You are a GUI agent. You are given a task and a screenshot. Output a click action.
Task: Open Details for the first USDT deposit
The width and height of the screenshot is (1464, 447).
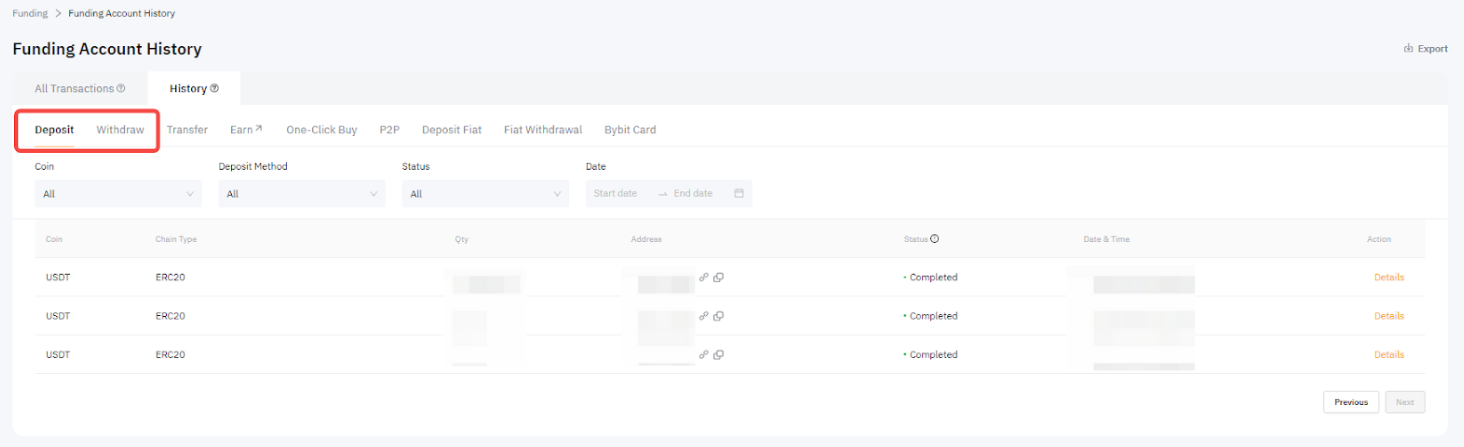(1388, 277)
